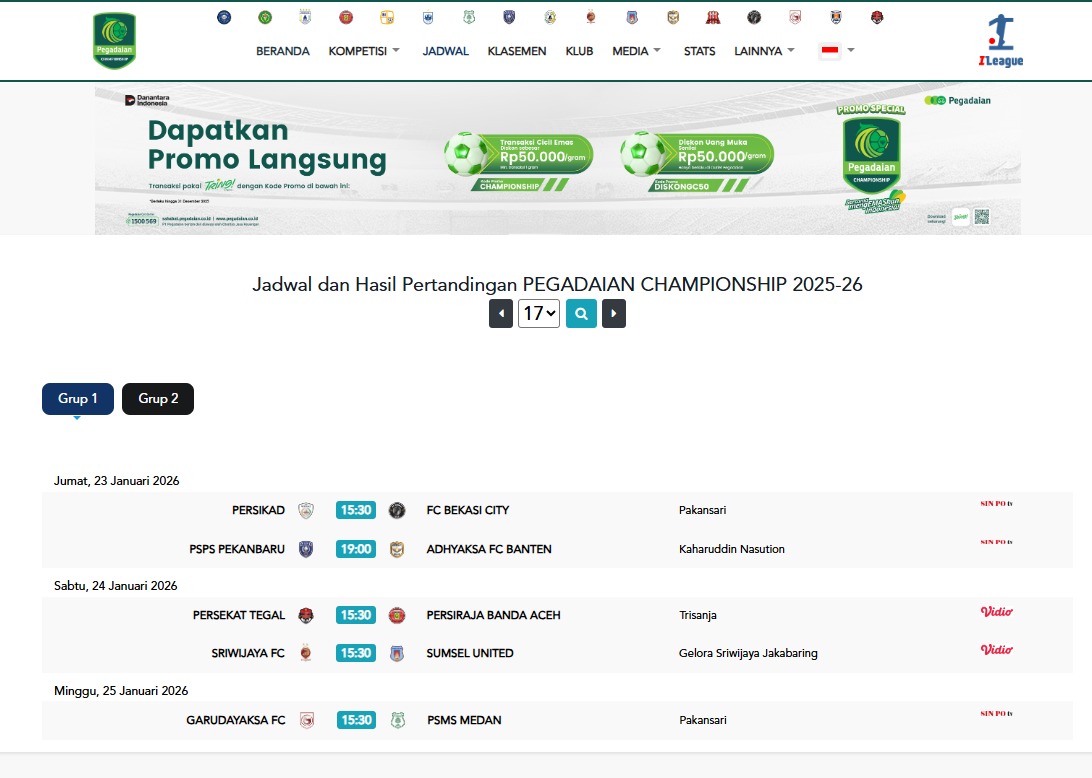Click the Persikad club crest
Image resolution: width=1092 pixels, height=778 pixels.
[x=306, y=510]
